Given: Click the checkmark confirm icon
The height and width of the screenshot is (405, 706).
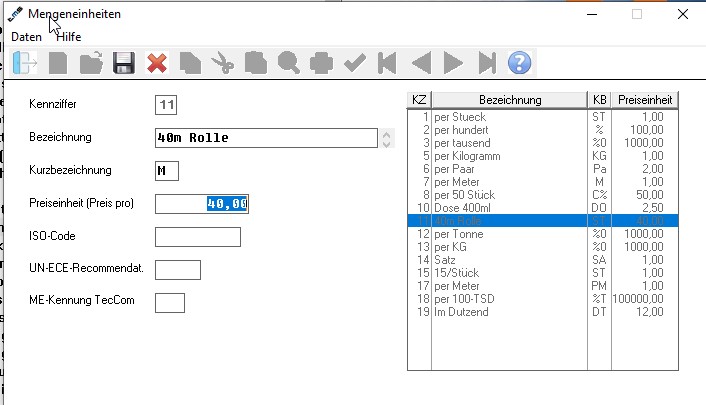Looking at the screenshot, I should (355, 63).
